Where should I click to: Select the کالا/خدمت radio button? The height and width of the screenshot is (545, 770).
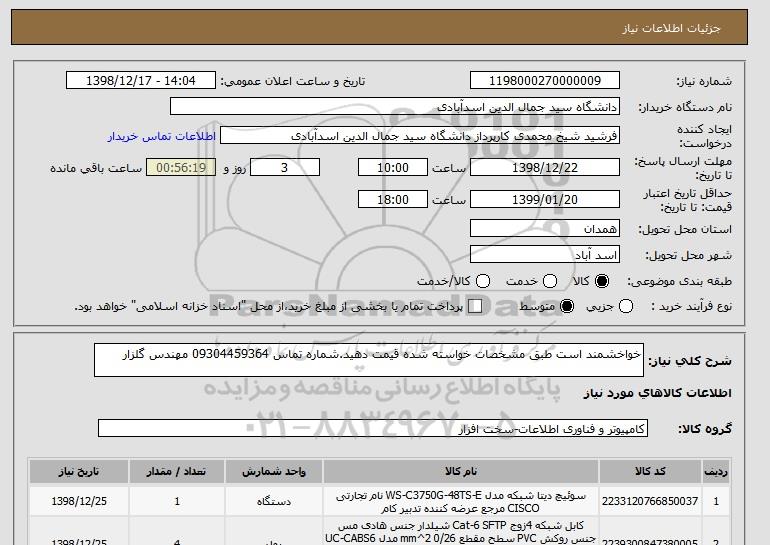(483, 281)
